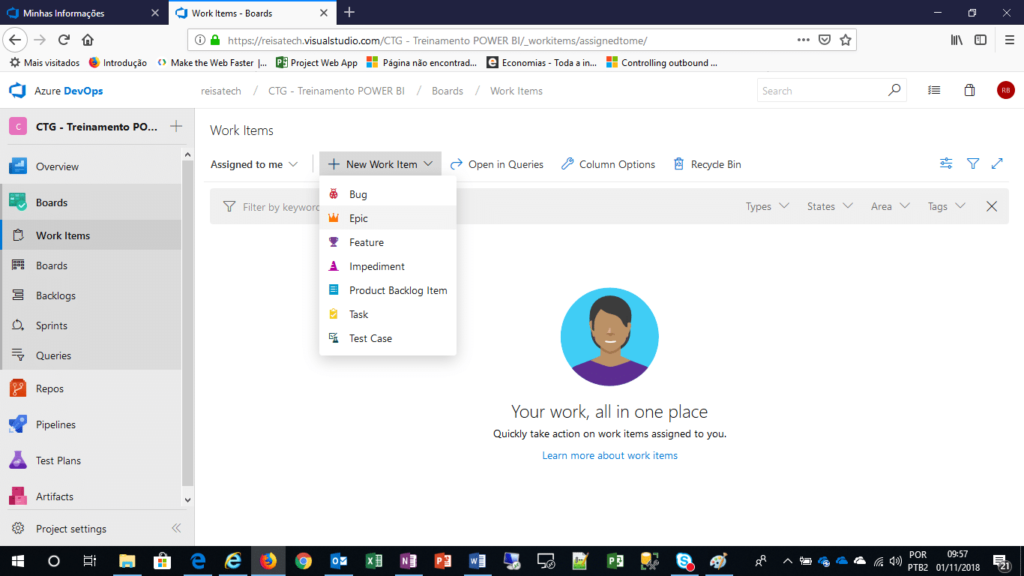
Task: Open Column Options wrench icon
Action: tap(567, 164)
